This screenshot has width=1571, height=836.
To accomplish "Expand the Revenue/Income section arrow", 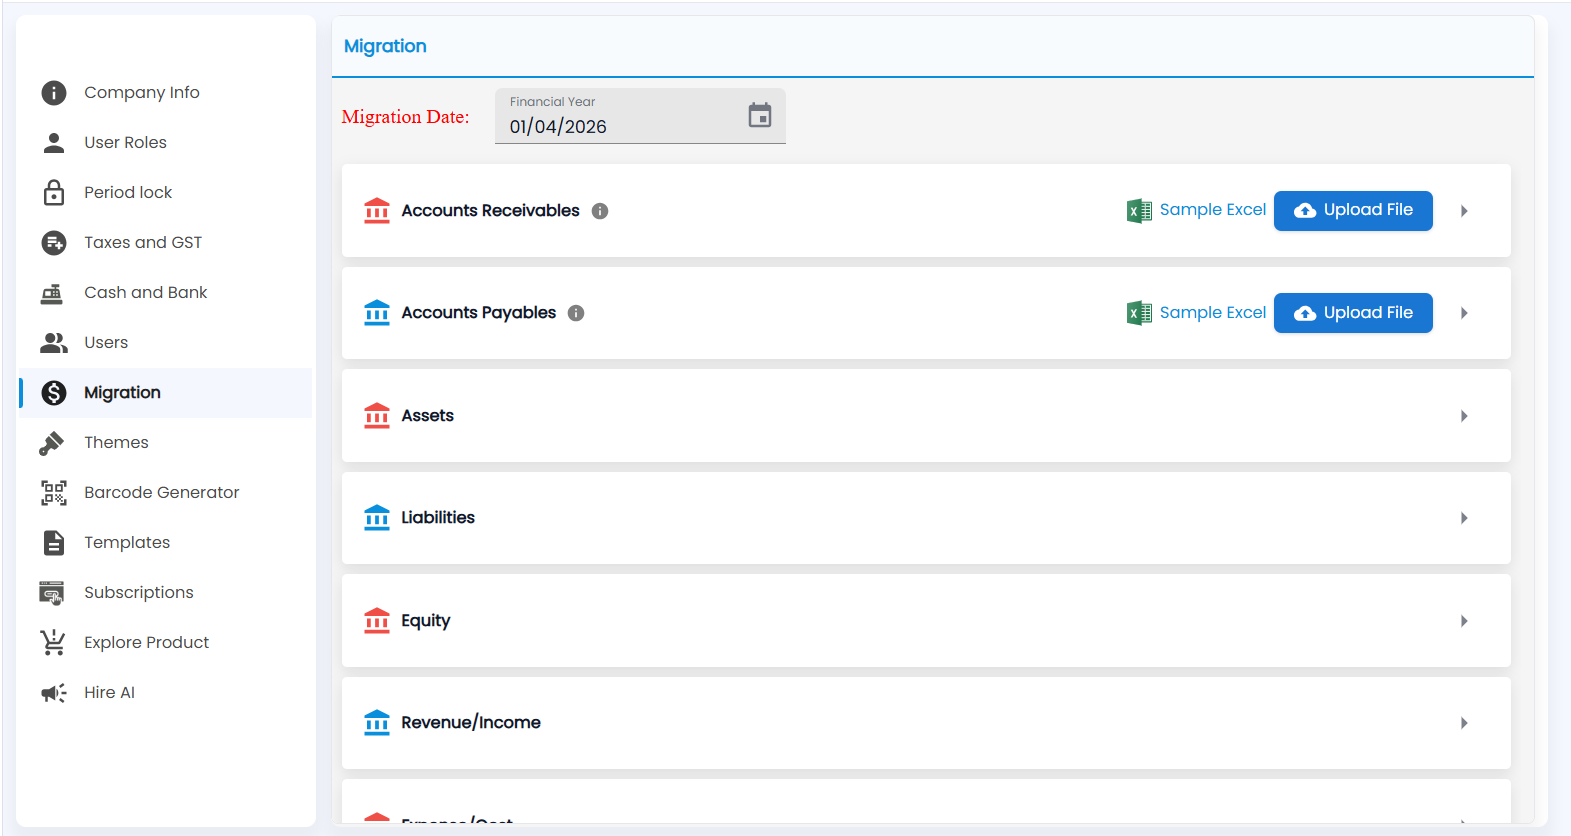I will (1464, 723).
